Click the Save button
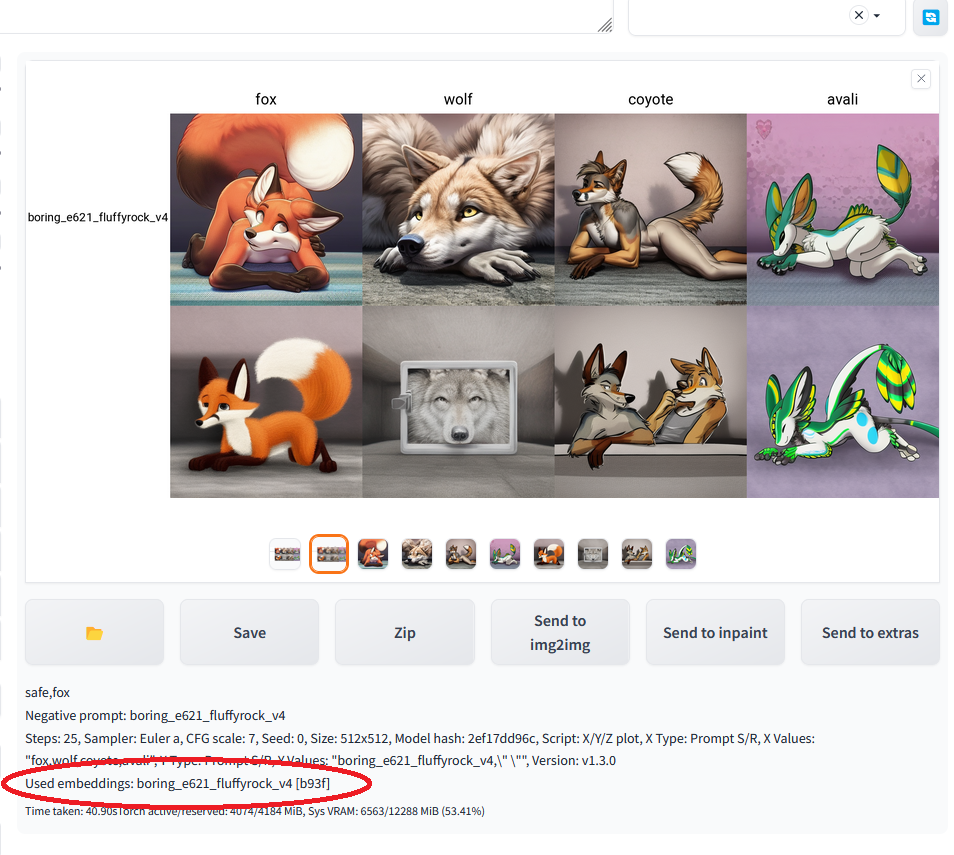This screenshot has height=855, width=954. [x=249, y=632]
